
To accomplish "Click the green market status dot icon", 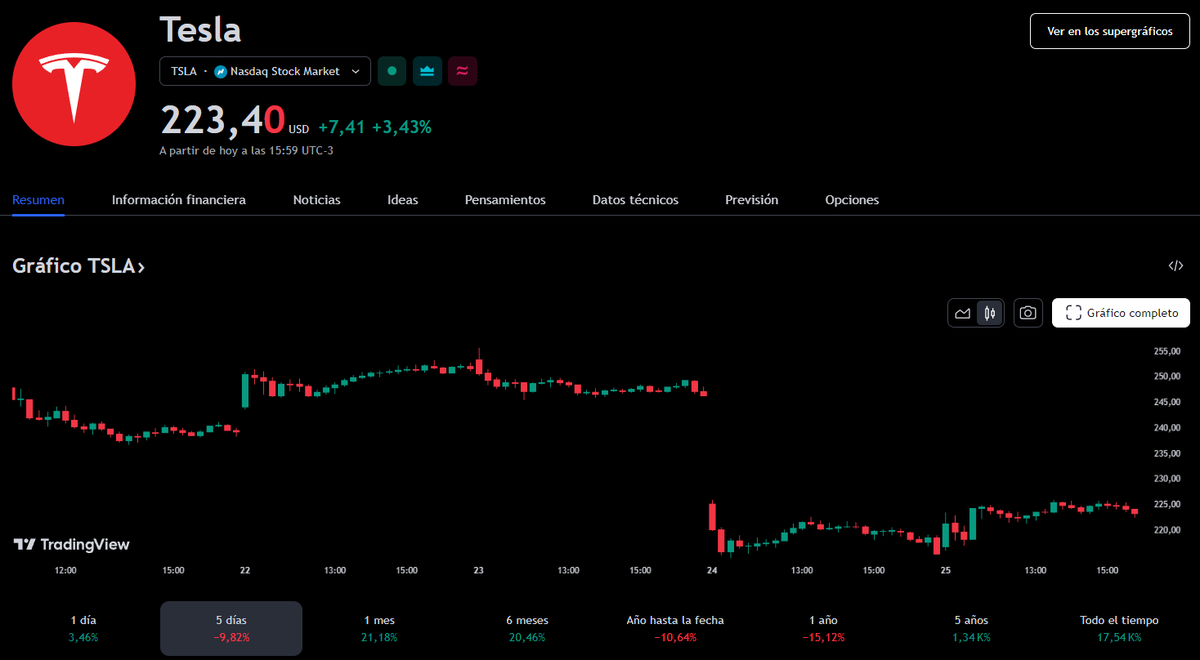I will coord(392,71).
